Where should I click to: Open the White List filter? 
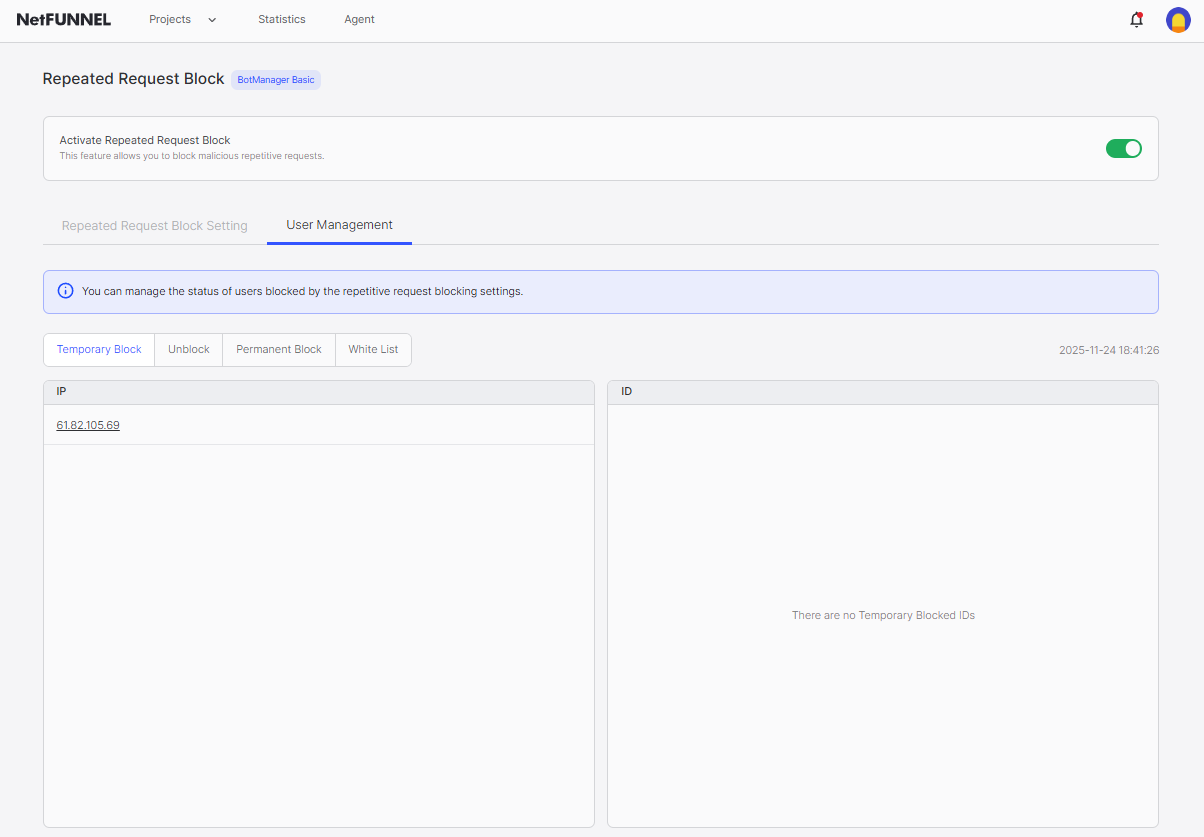(x=373, y=350)
